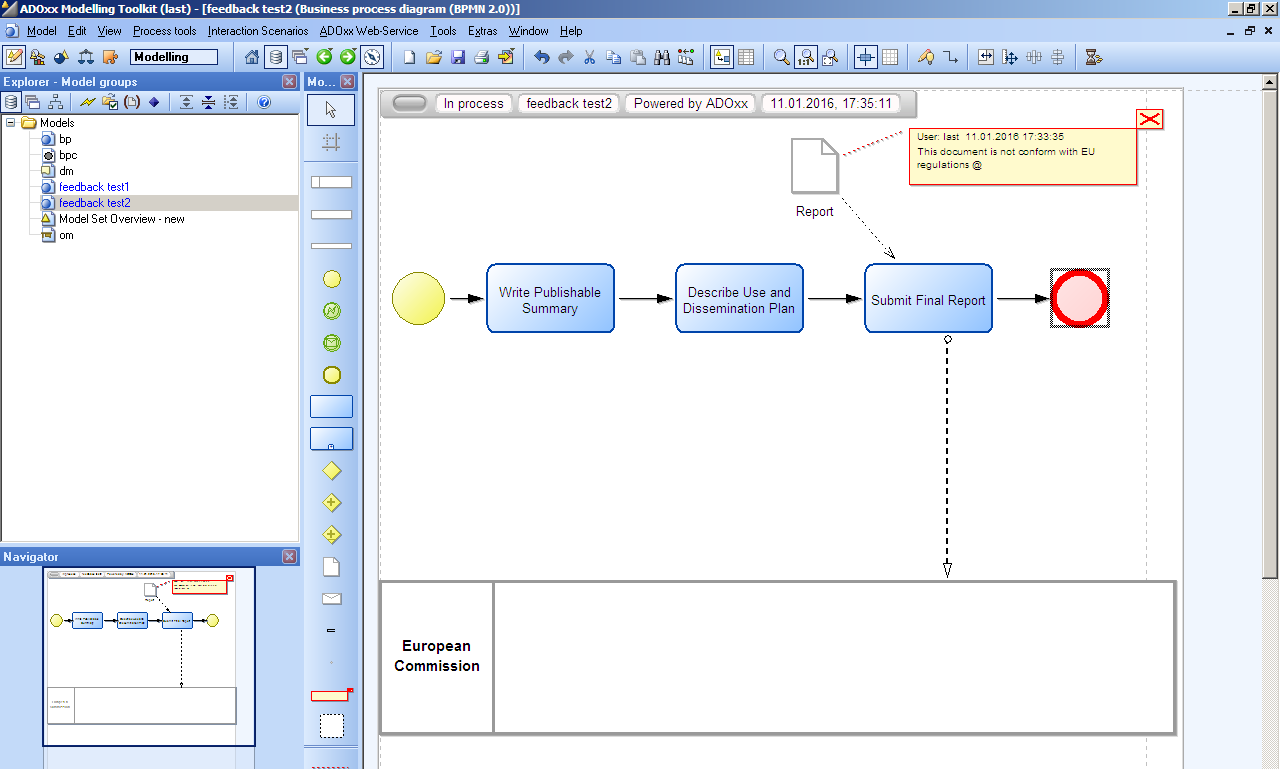Save model with floppy disk icon
This screenshot has width=1280, height=769.
tap(458, 57)
